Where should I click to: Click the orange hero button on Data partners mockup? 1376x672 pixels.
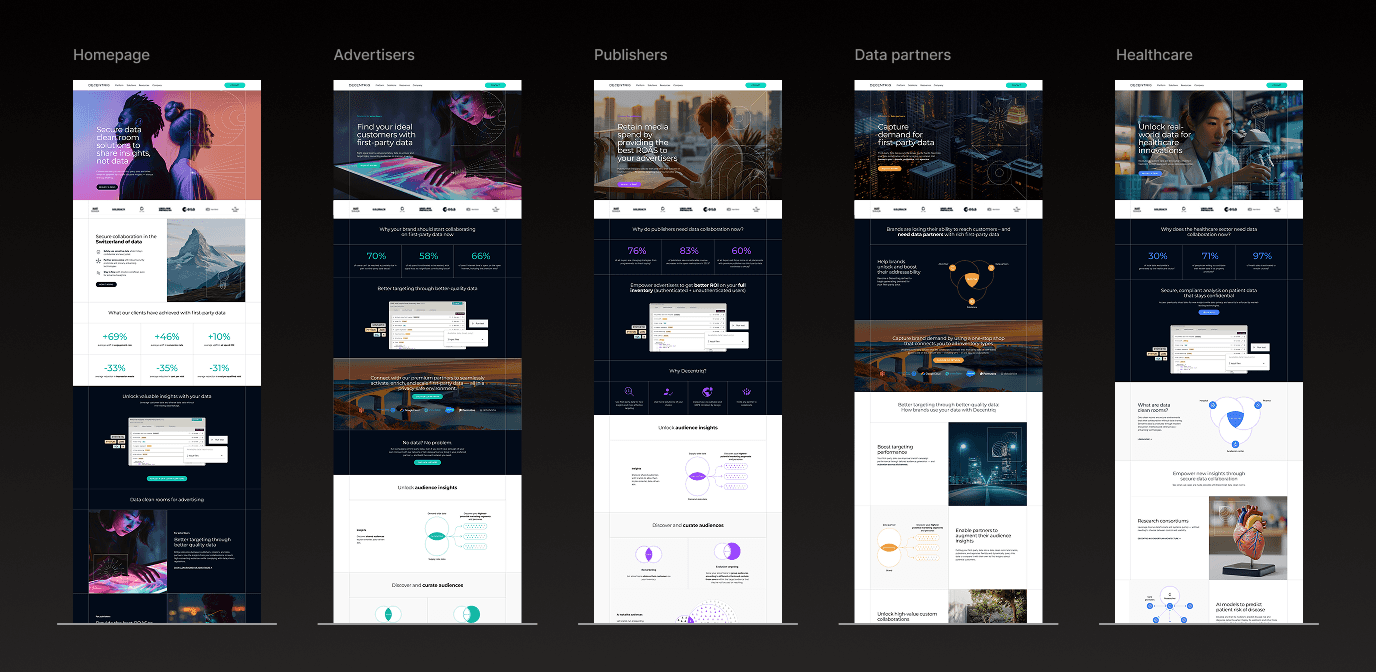889,169
